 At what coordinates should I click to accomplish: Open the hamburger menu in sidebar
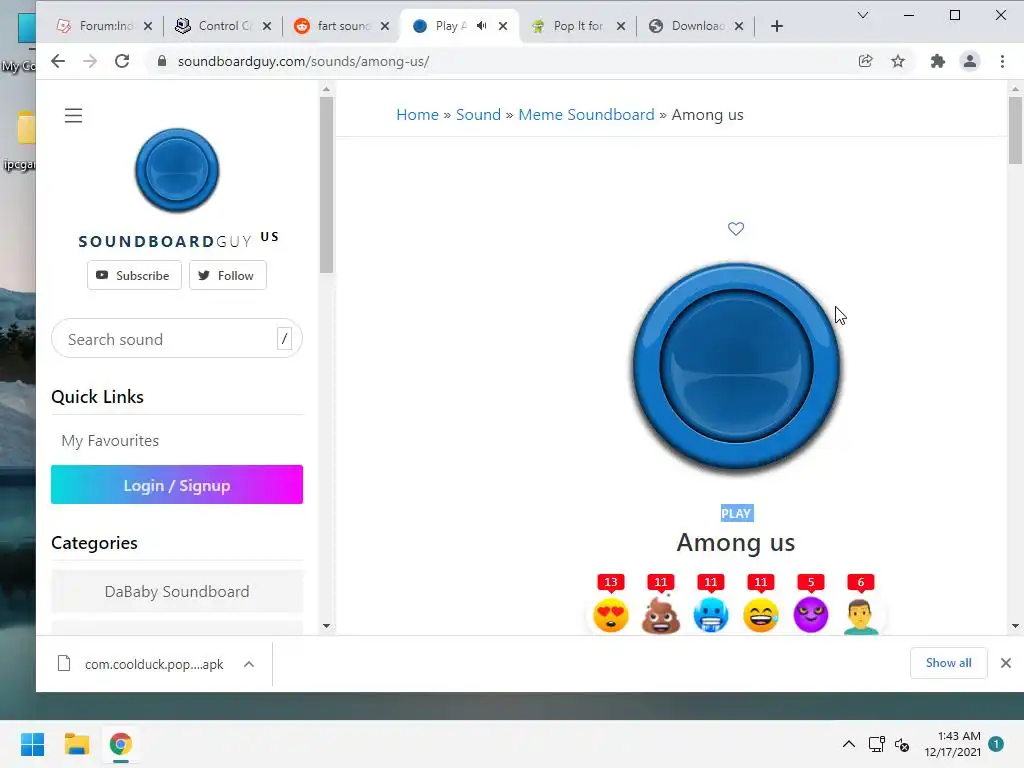point(73,116)
